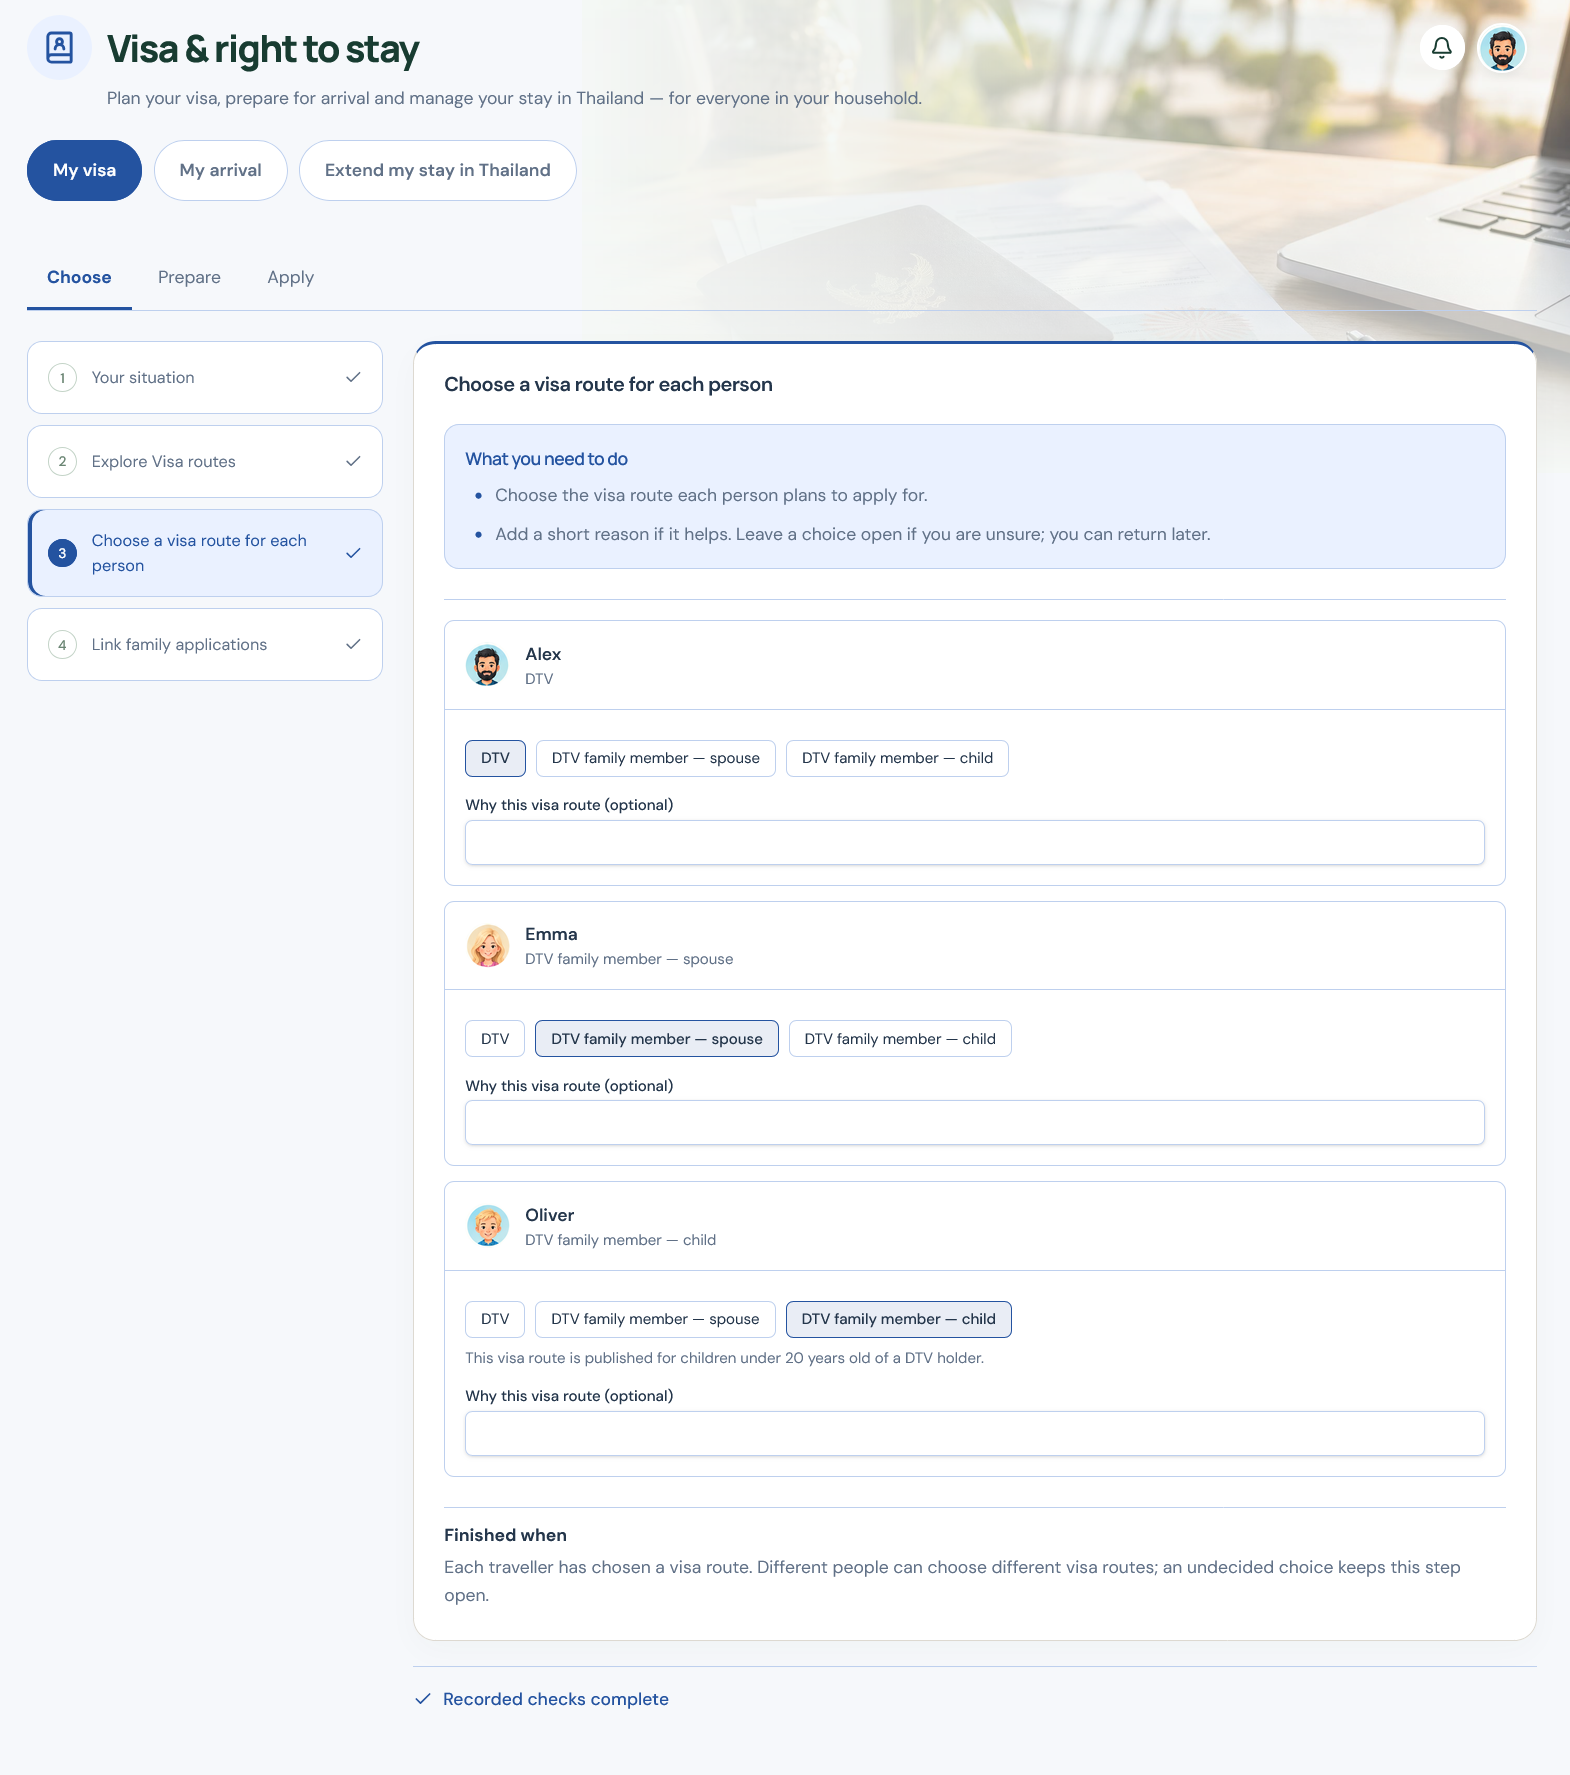Switch to the My arrival section

(x=221, y=170)
